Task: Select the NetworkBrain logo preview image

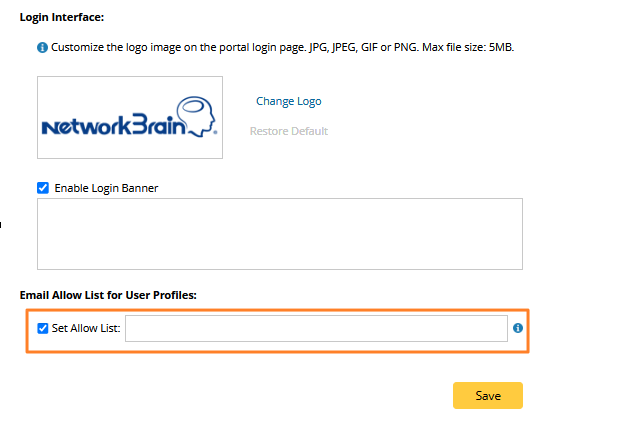Action: [x=131, y=118]
